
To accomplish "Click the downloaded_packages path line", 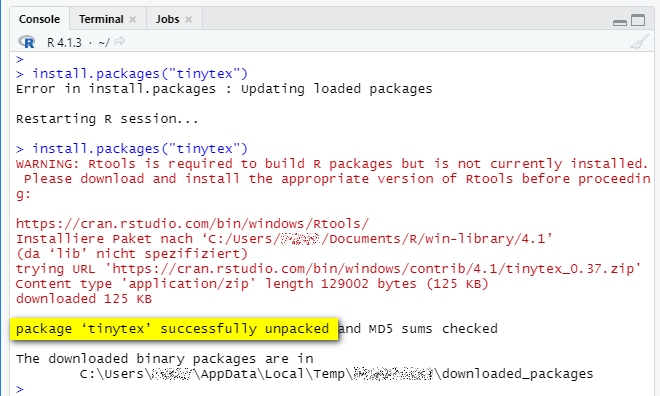I will pos(336,374).
